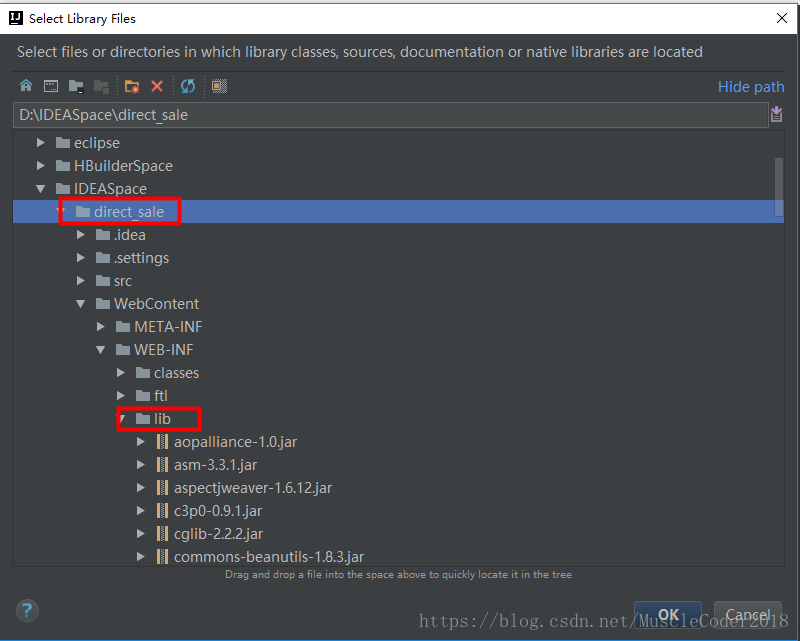Select the direct_sale folder row
Image resolution: width=800 pixels, height=641 pixels.
pyautogui.click(x=398, y=212)
